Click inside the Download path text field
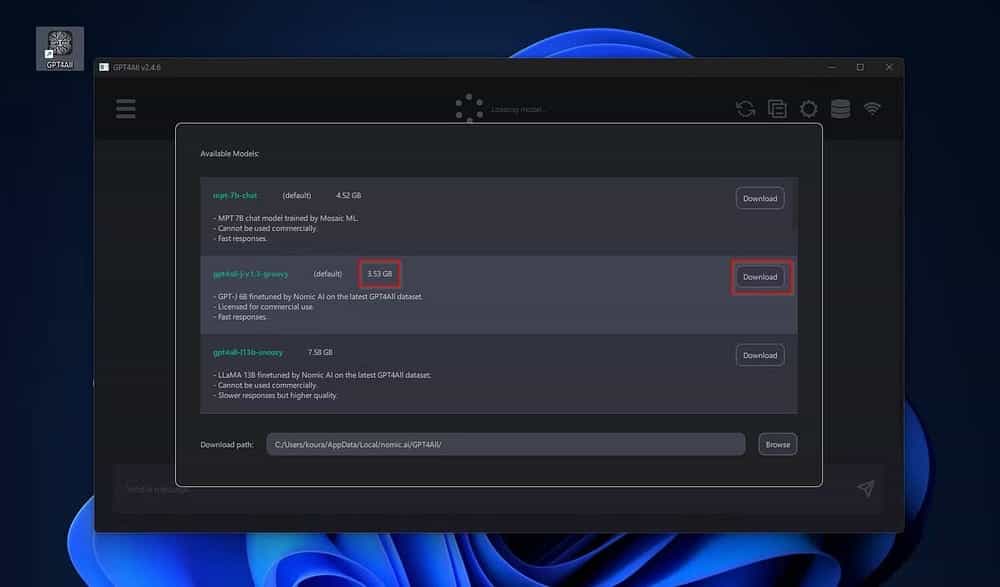The width and height of the screenshot is (1000, 587). point(505,444)
